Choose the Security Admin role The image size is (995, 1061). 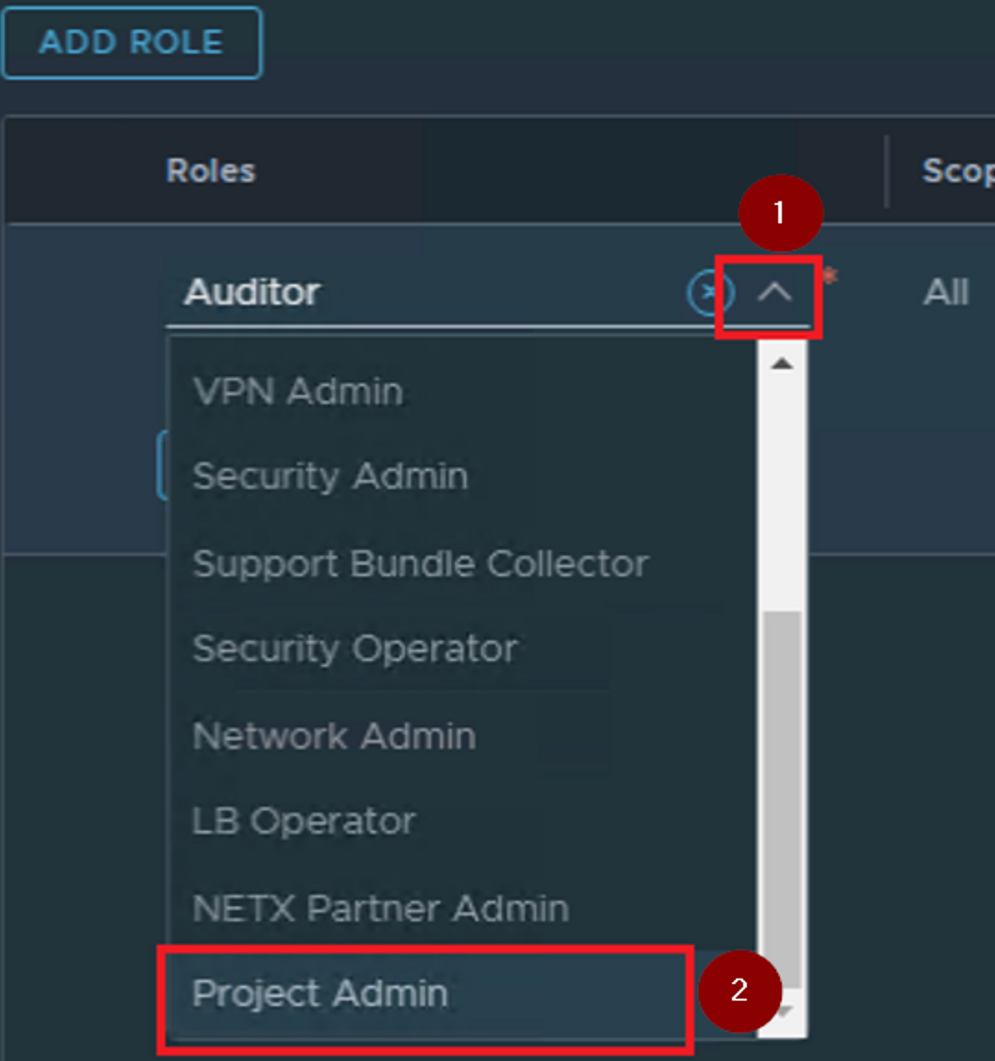coord(330,476)
